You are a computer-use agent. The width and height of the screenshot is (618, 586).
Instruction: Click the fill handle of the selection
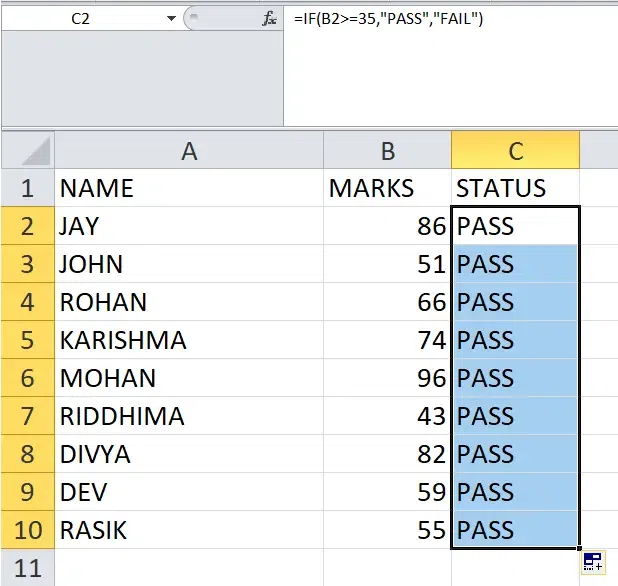point(579,548)
